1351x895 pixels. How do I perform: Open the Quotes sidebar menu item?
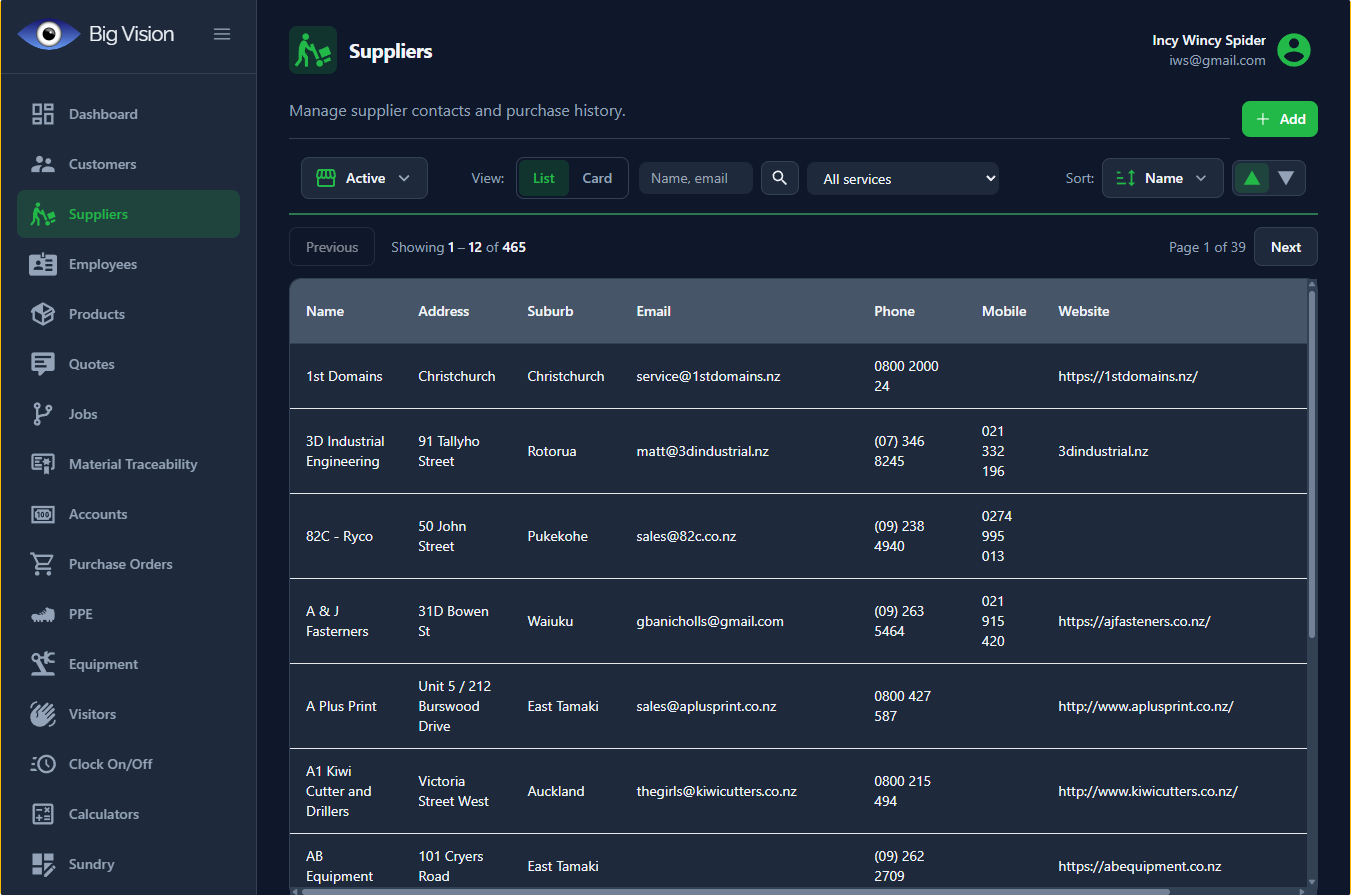point(91,364)
